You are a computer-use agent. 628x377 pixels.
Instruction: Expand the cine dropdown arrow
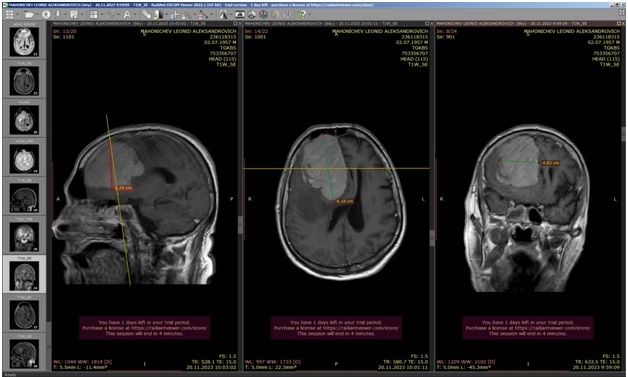(x=231, y=14)
